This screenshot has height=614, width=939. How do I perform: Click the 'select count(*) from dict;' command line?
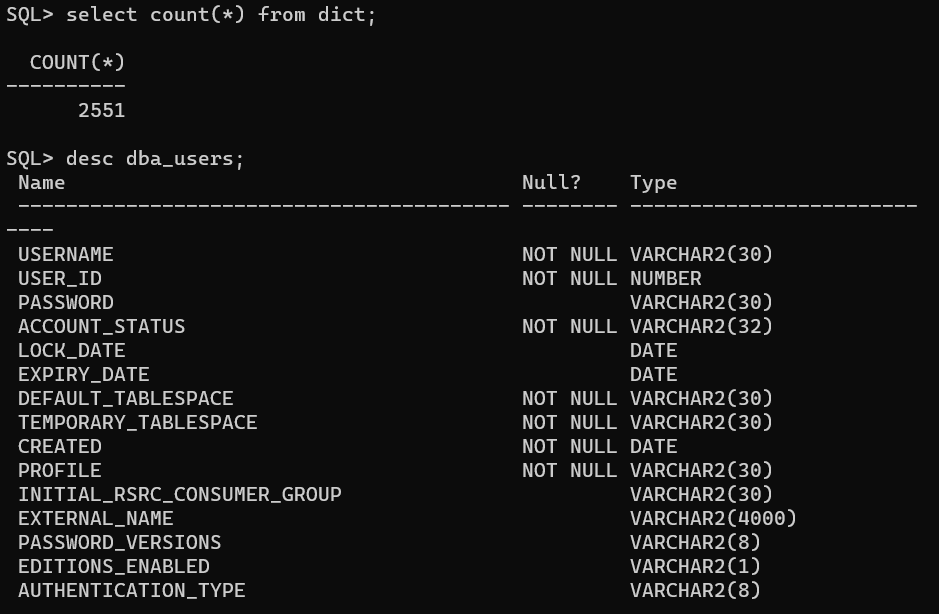click(221, 14)
